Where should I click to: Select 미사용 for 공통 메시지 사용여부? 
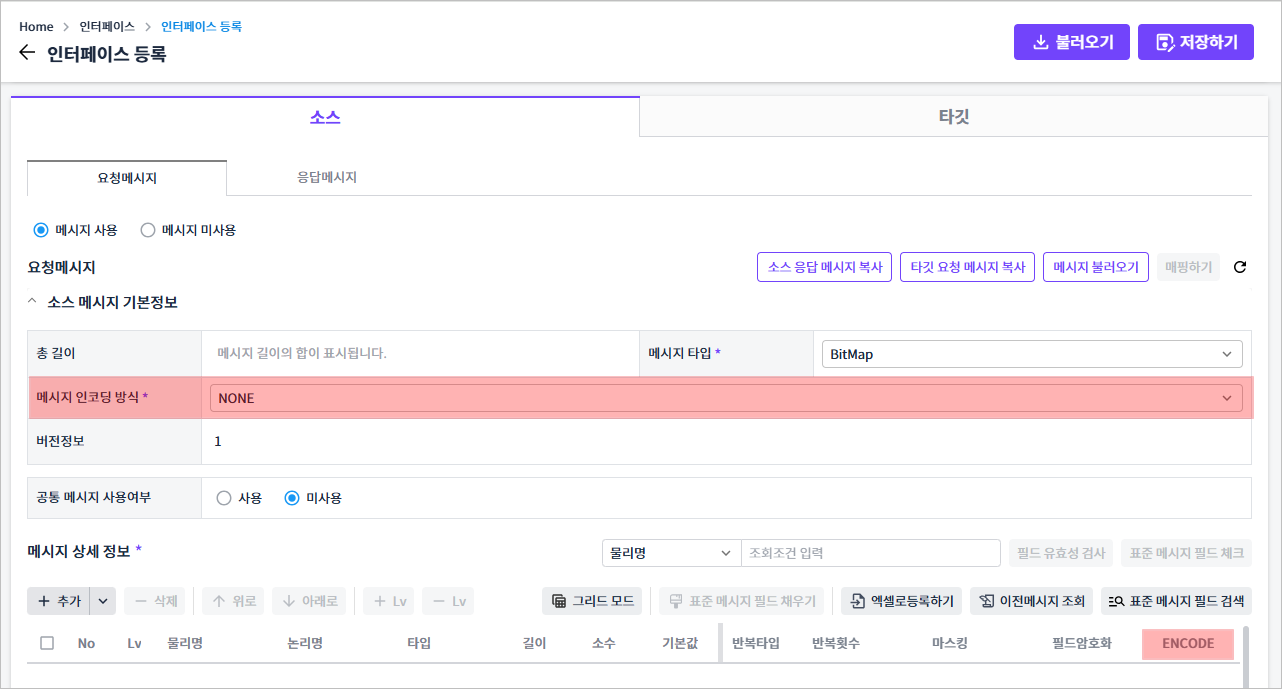tap(292, 498)
